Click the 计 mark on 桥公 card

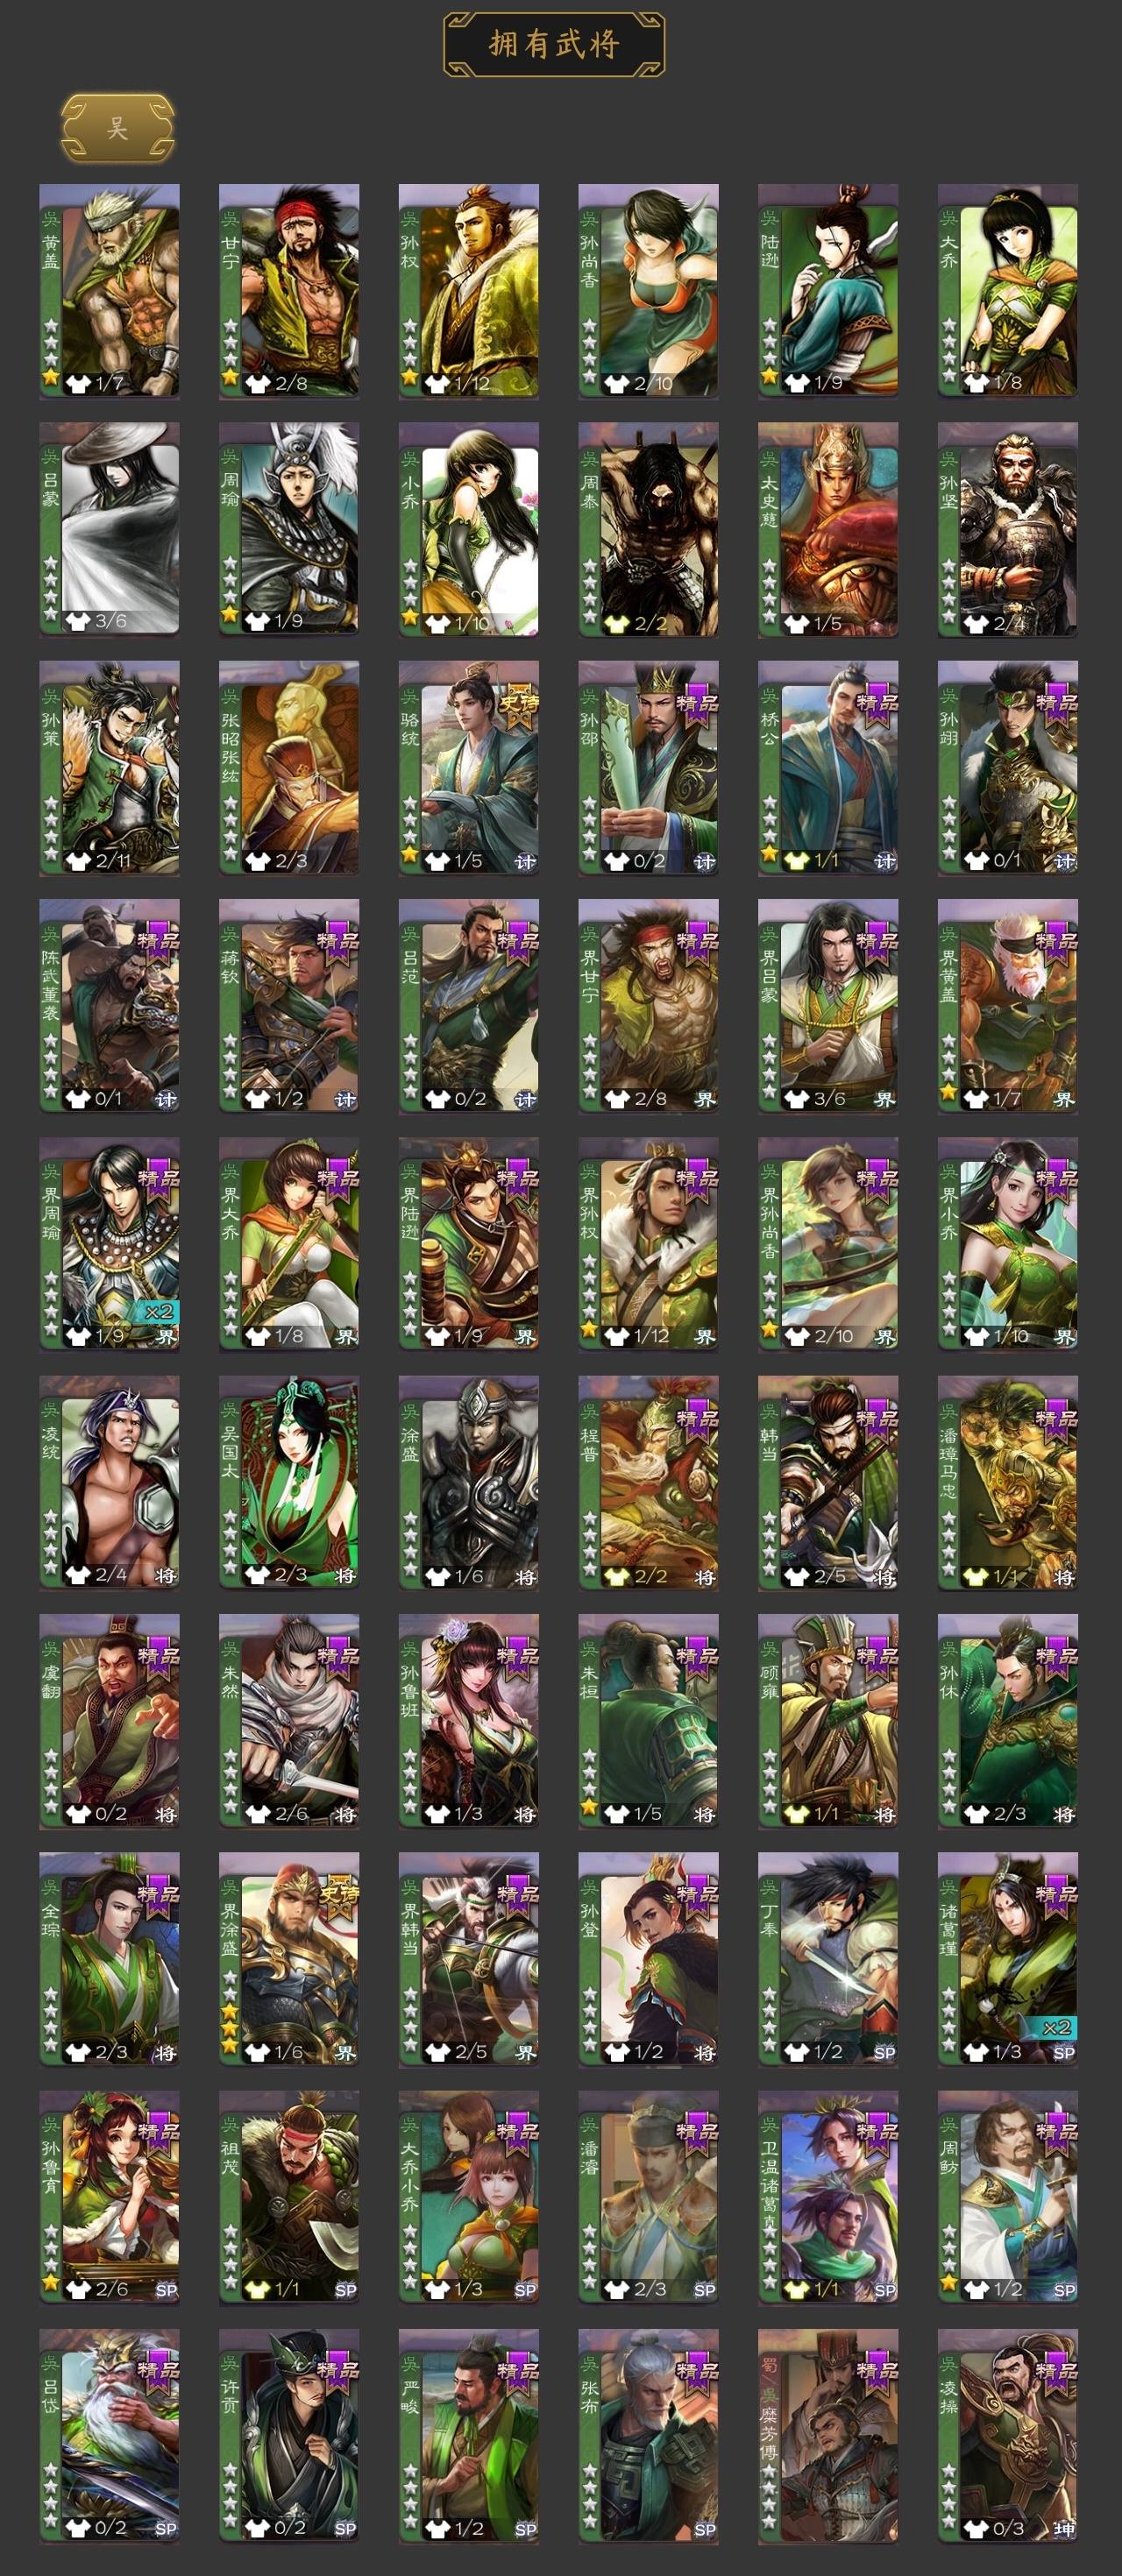[884, 861]
